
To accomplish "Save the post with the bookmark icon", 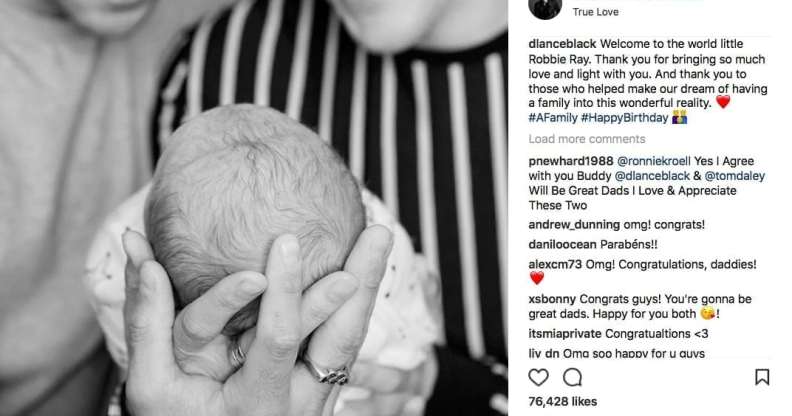I will 762,377.
